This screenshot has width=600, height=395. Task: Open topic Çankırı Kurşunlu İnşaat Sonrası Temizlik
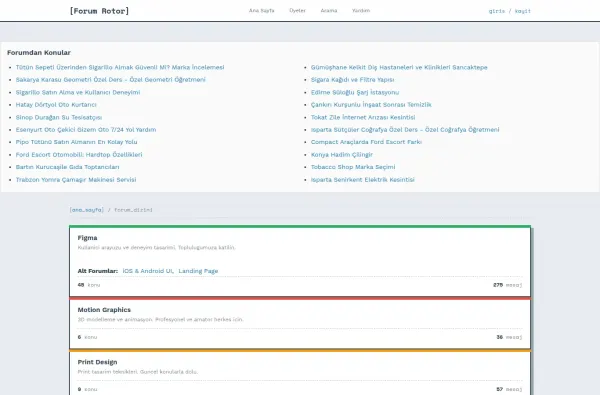tap(371, 104)
